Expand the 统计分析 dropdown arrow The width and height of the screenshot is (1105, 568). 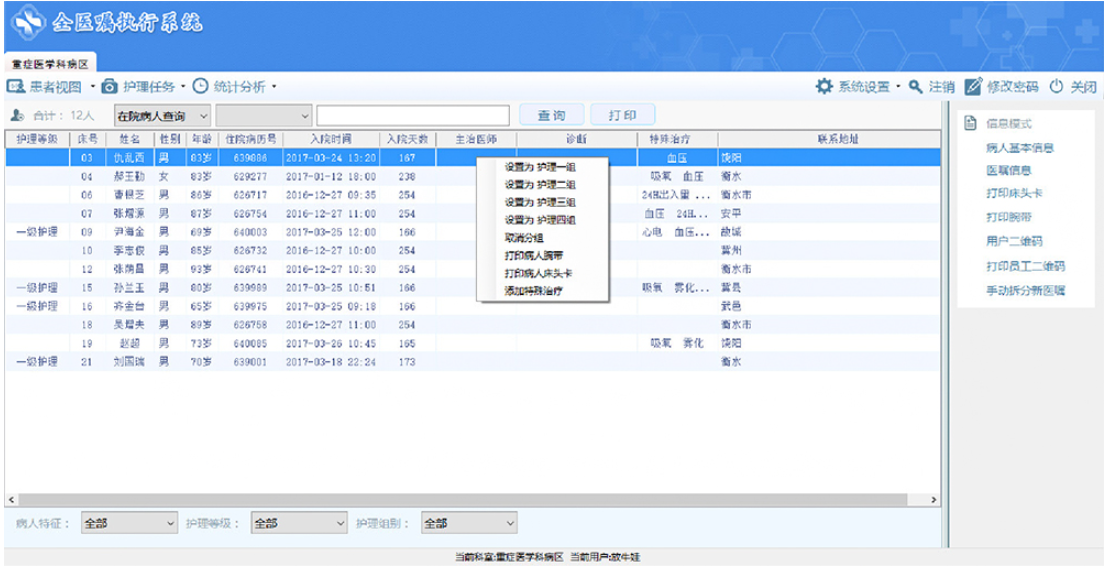tap(273, 87)
